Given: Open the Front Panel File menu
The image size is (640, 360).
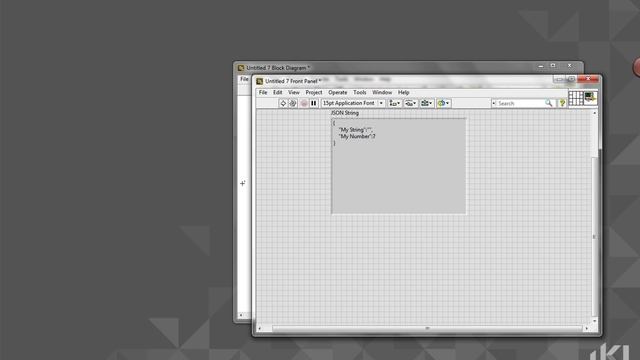Looking at the screenshot, I should coord(263,93).
